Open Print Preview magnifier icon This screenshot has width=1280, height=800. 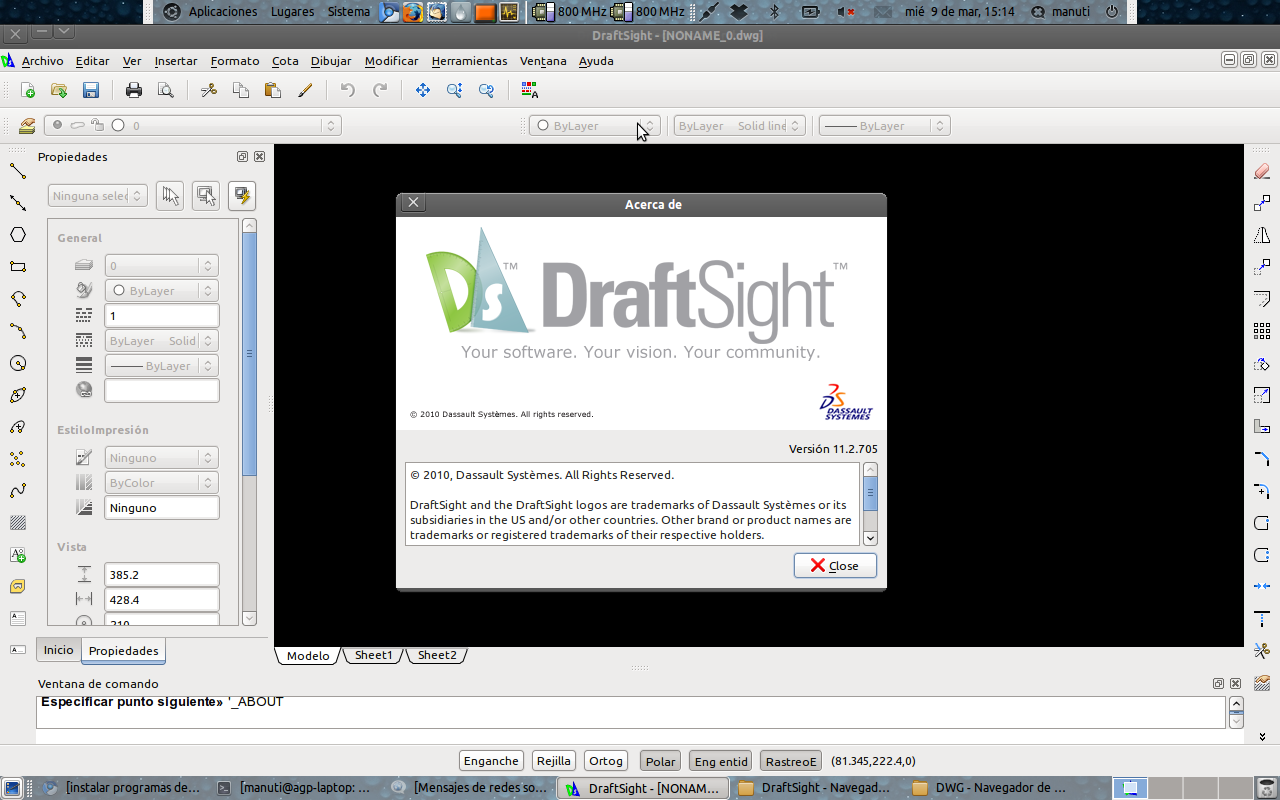(x=166, y=90)
